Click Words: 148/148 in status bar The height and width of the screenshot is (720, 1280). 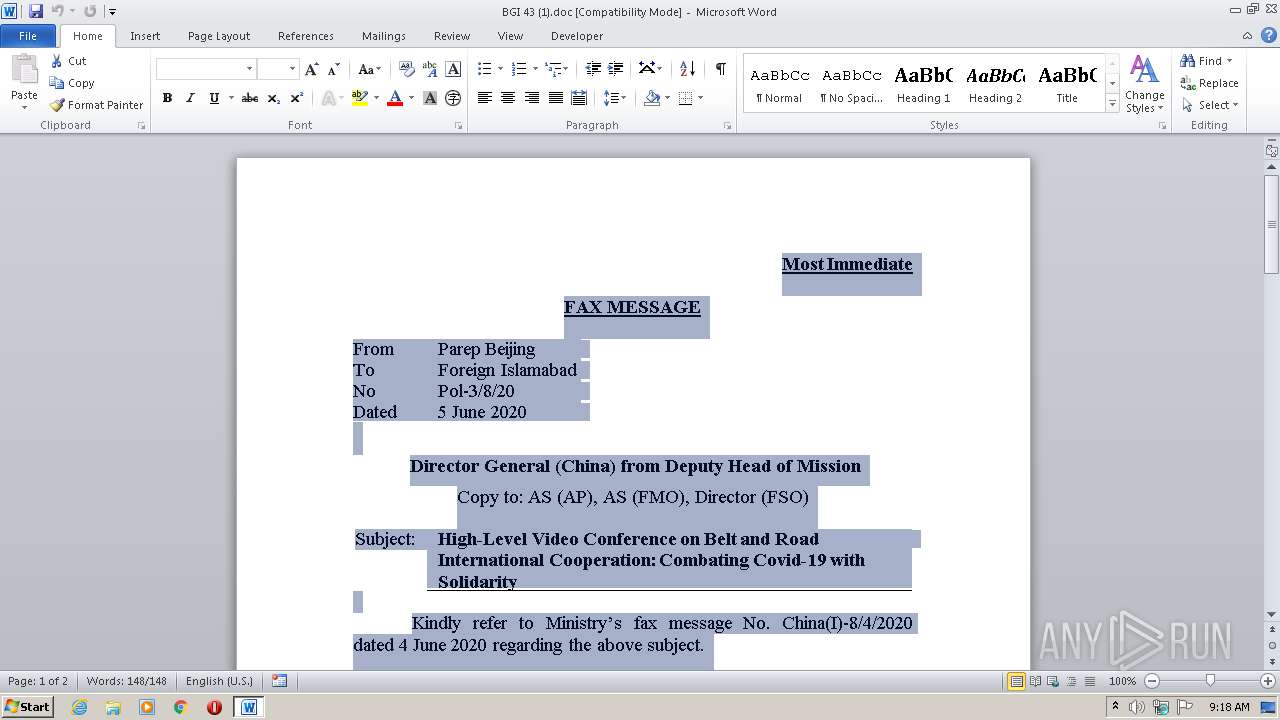point(126,681)
